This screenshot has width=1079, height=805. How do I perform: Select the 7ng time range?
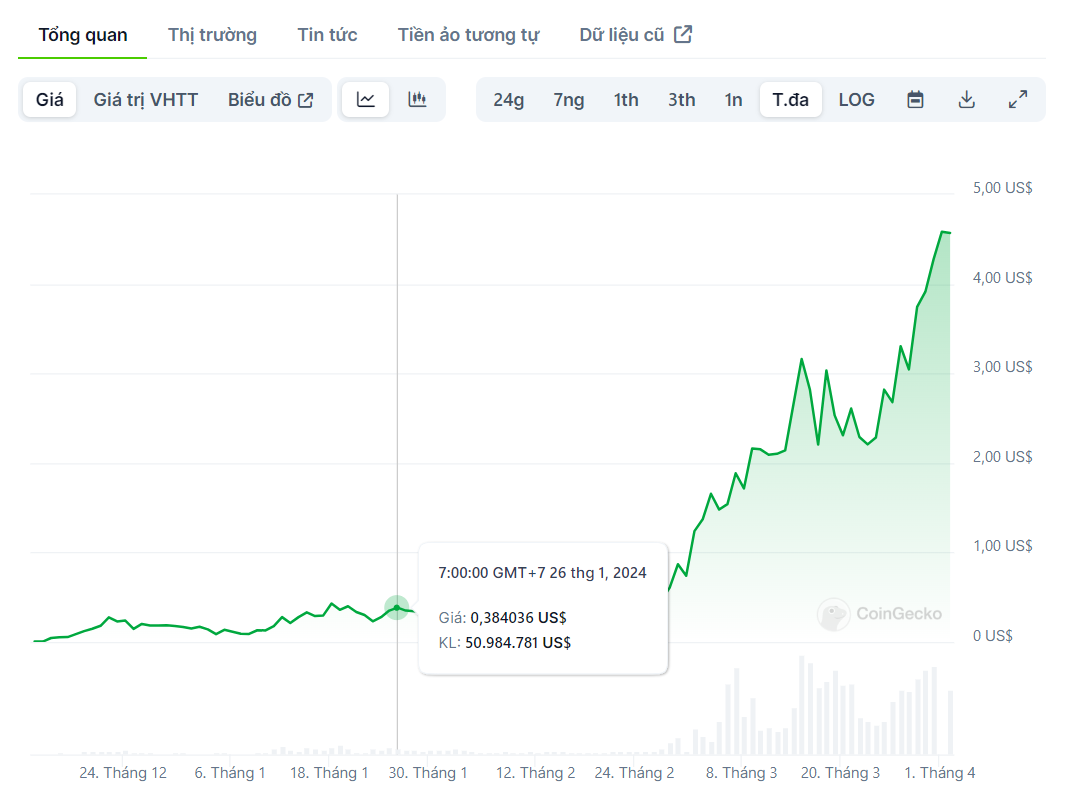[568, 100]
